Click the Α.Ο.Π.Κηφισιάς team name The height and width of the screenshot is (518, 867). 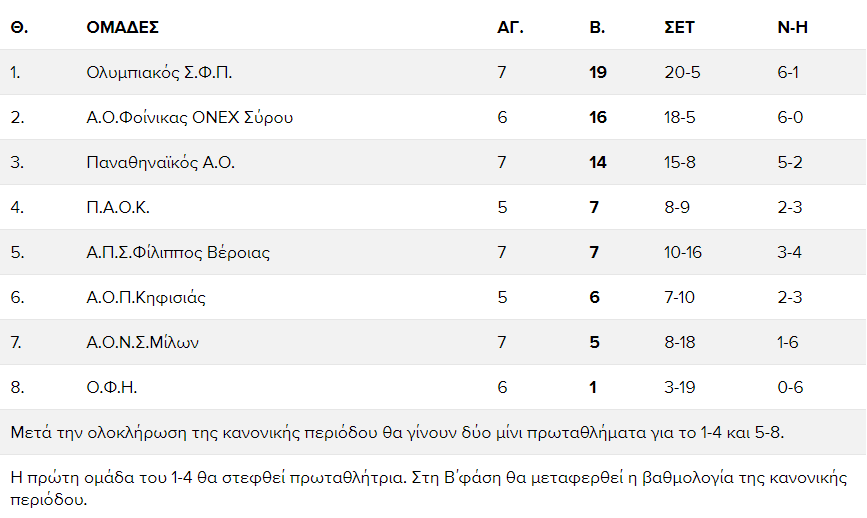pyautogui.click(x=147, y=297)
